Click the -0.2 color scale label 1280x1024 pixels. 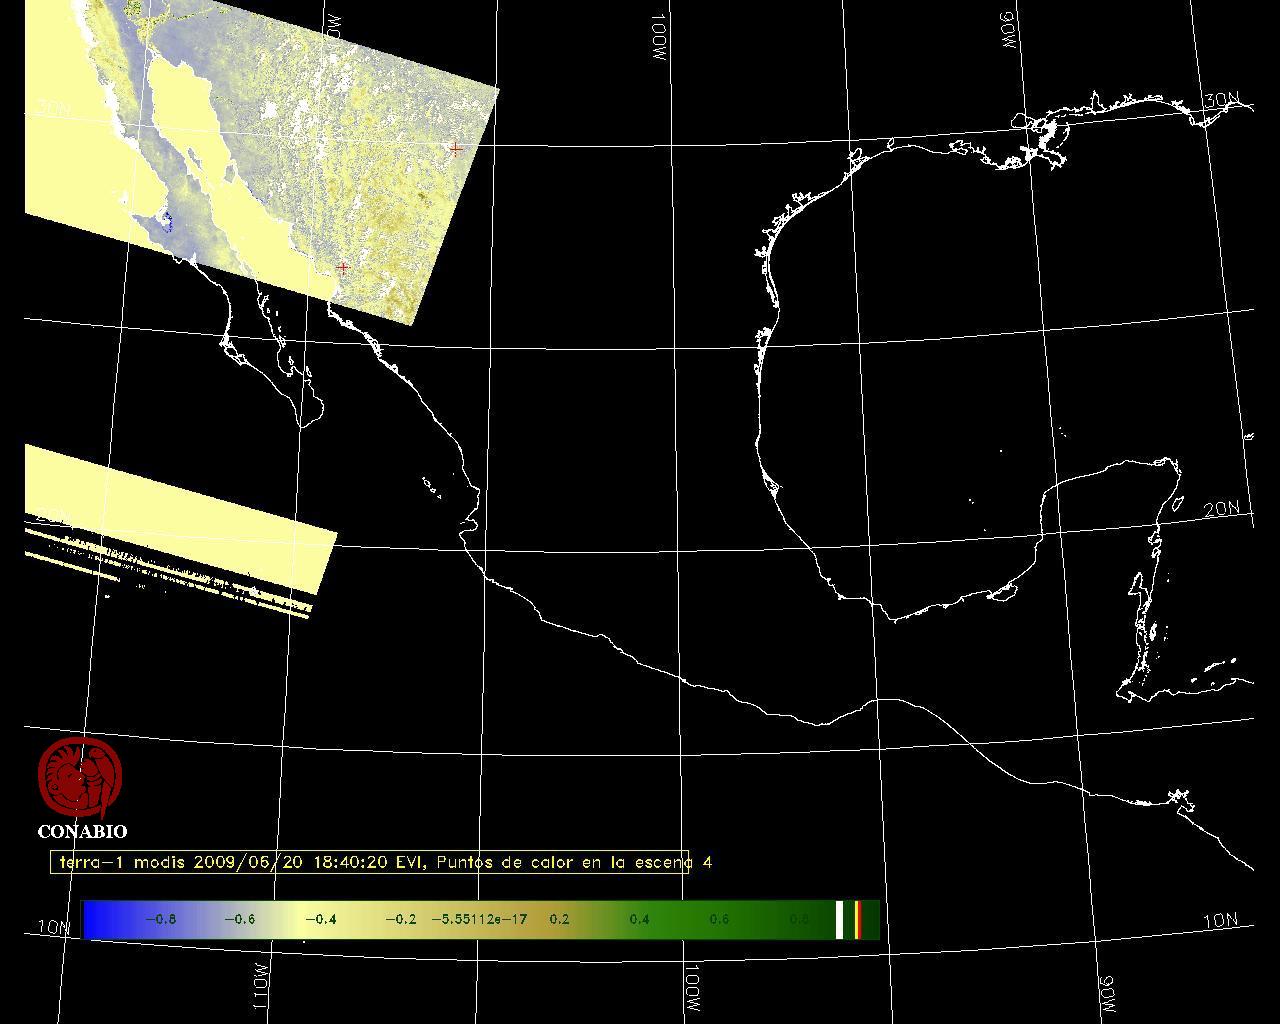pyautogui.click(x=400, y=919)
